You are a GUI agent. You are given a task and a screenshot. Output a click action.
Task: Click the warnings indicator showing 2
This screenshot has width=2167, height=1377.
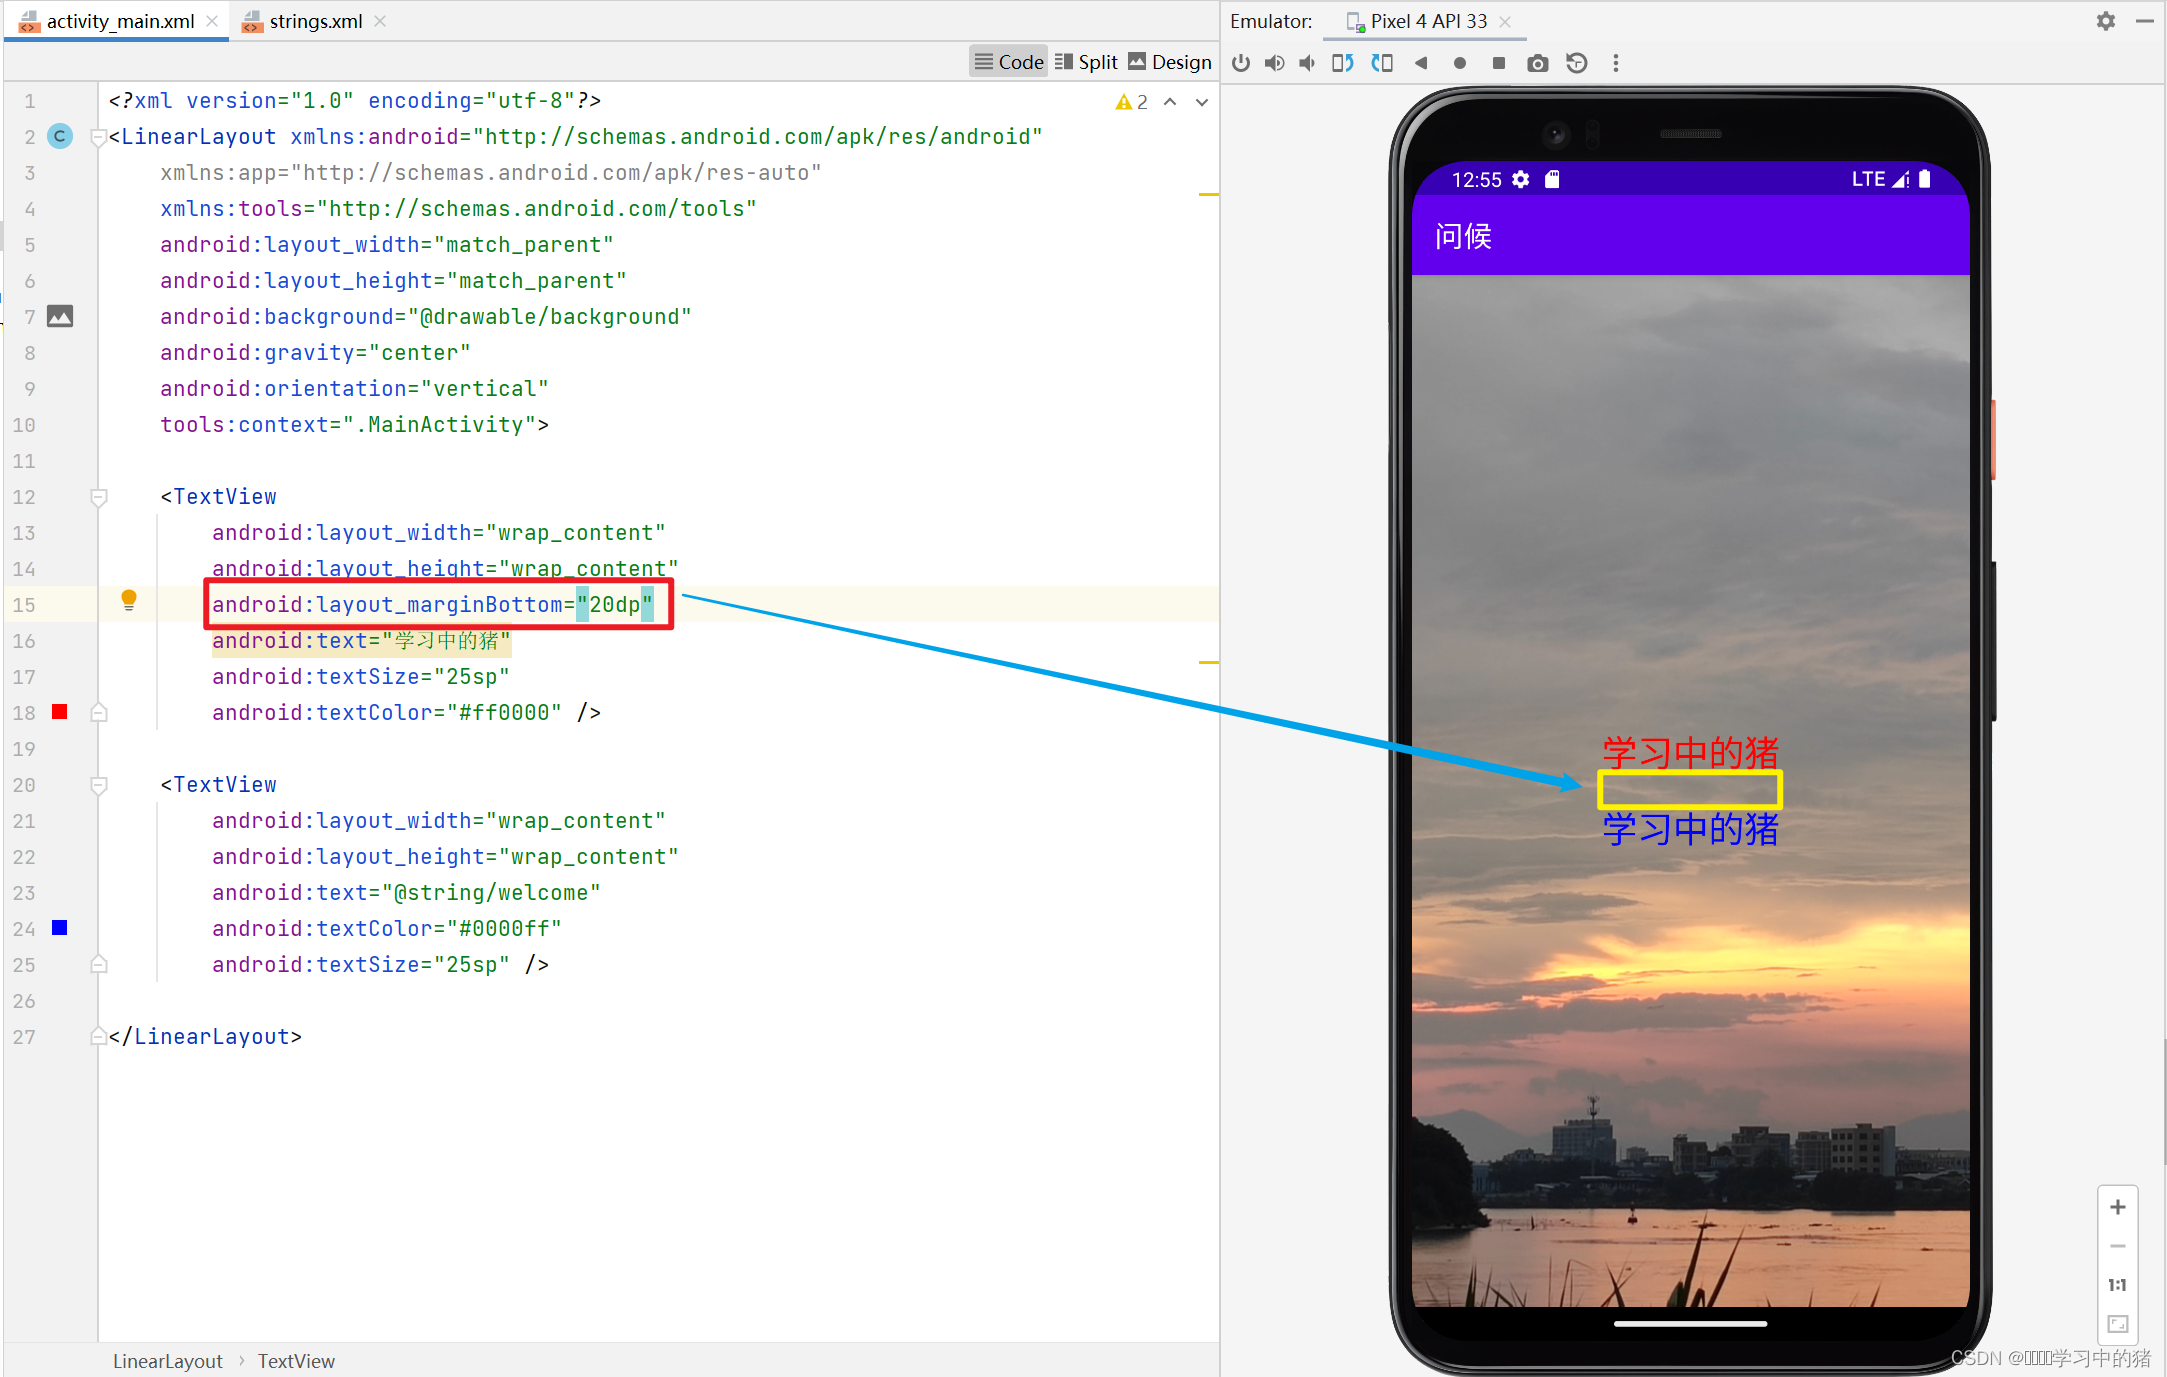tap(1131, 102)
